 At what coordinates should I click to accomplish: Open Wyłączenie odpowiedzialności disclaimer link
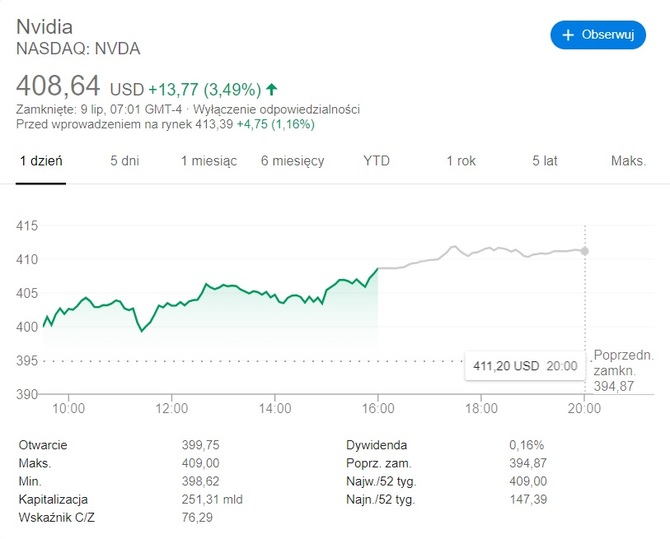pyautogui.click(x=276, y=109)
